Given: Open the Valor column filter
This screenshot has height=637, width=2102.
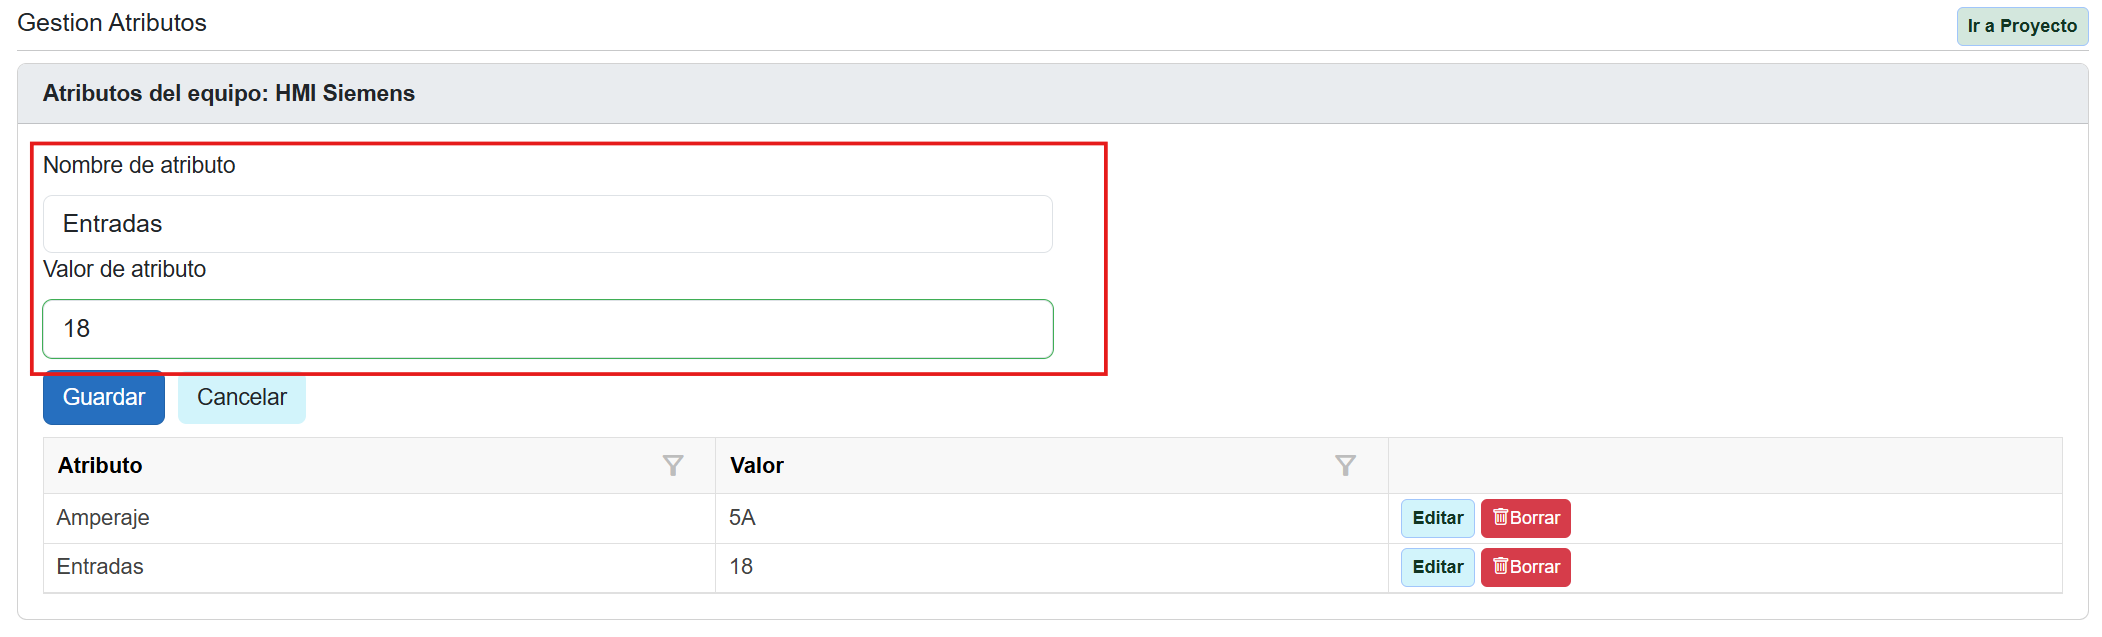Looking at the screenshot, I should [1345, 466].
